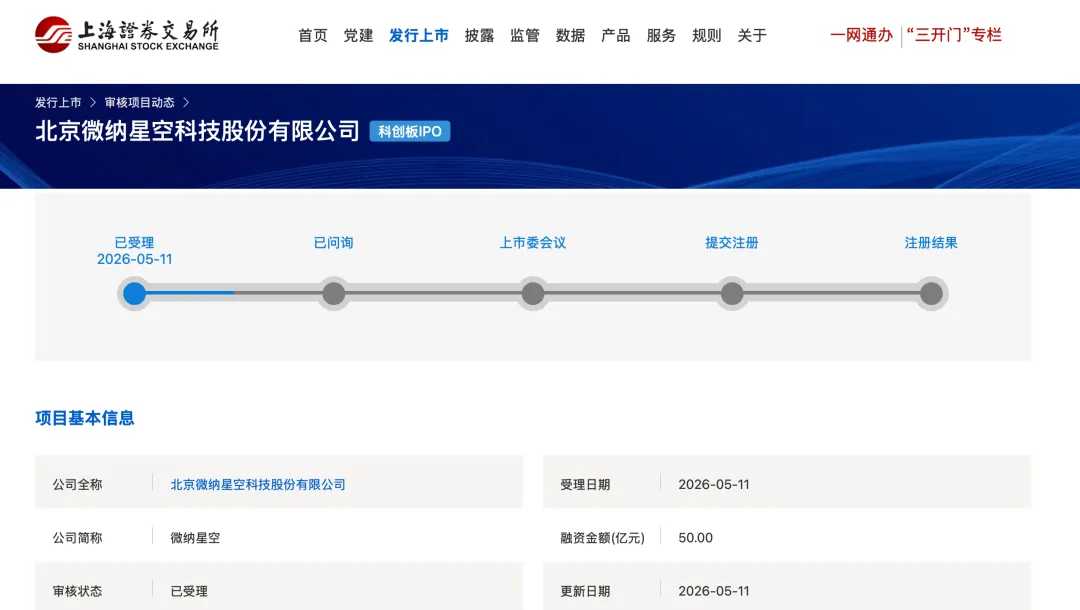Select the 注册结果 progress step dot

(x=931, y=294)
